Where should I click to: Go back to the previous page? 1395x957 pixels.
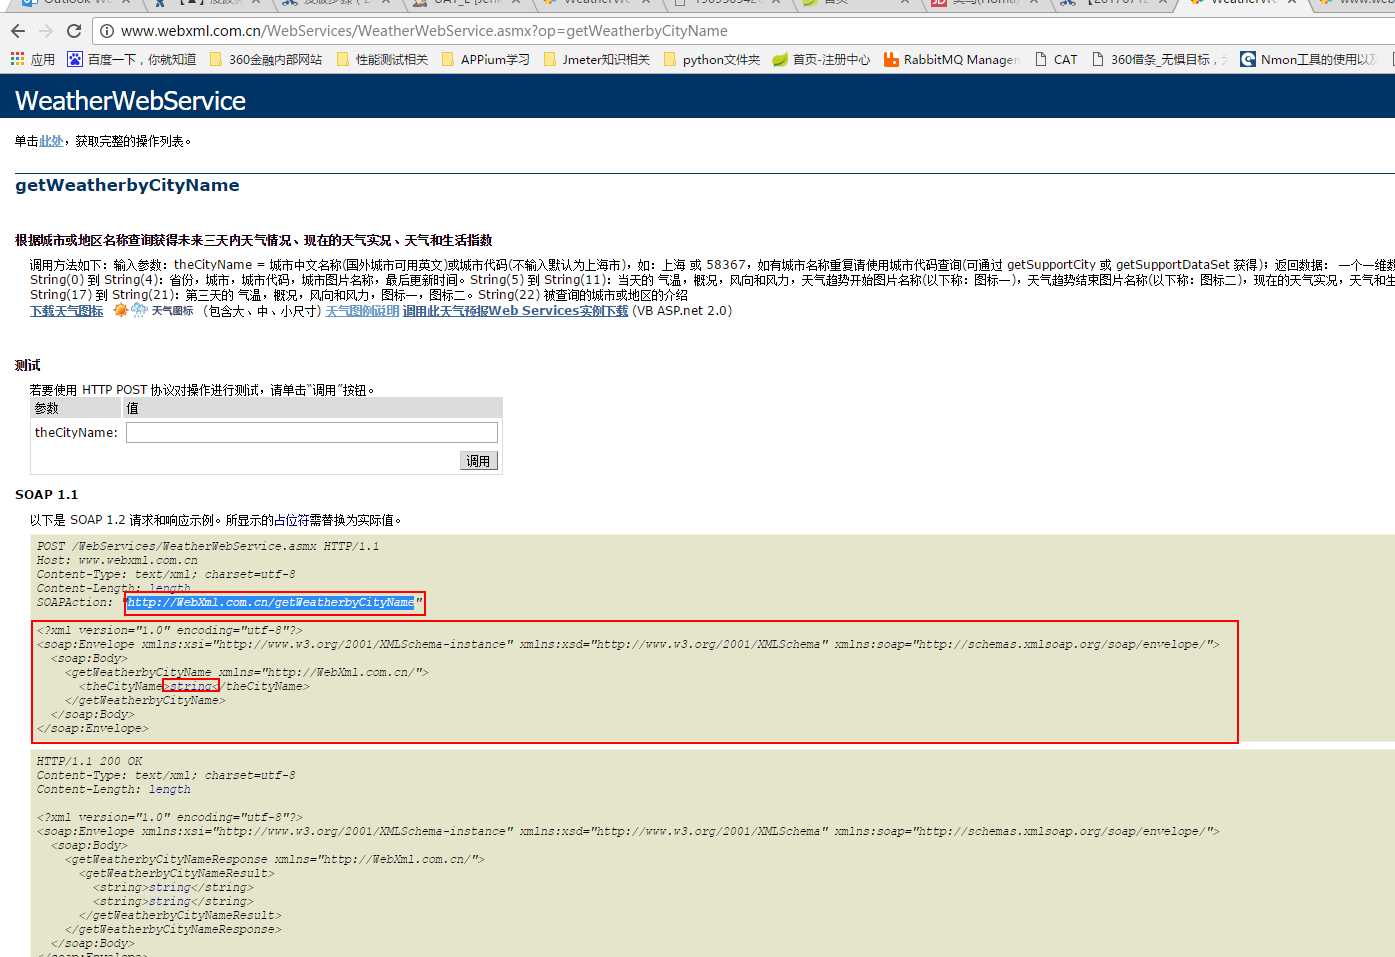pyautogui.click(x=17, y=31)
